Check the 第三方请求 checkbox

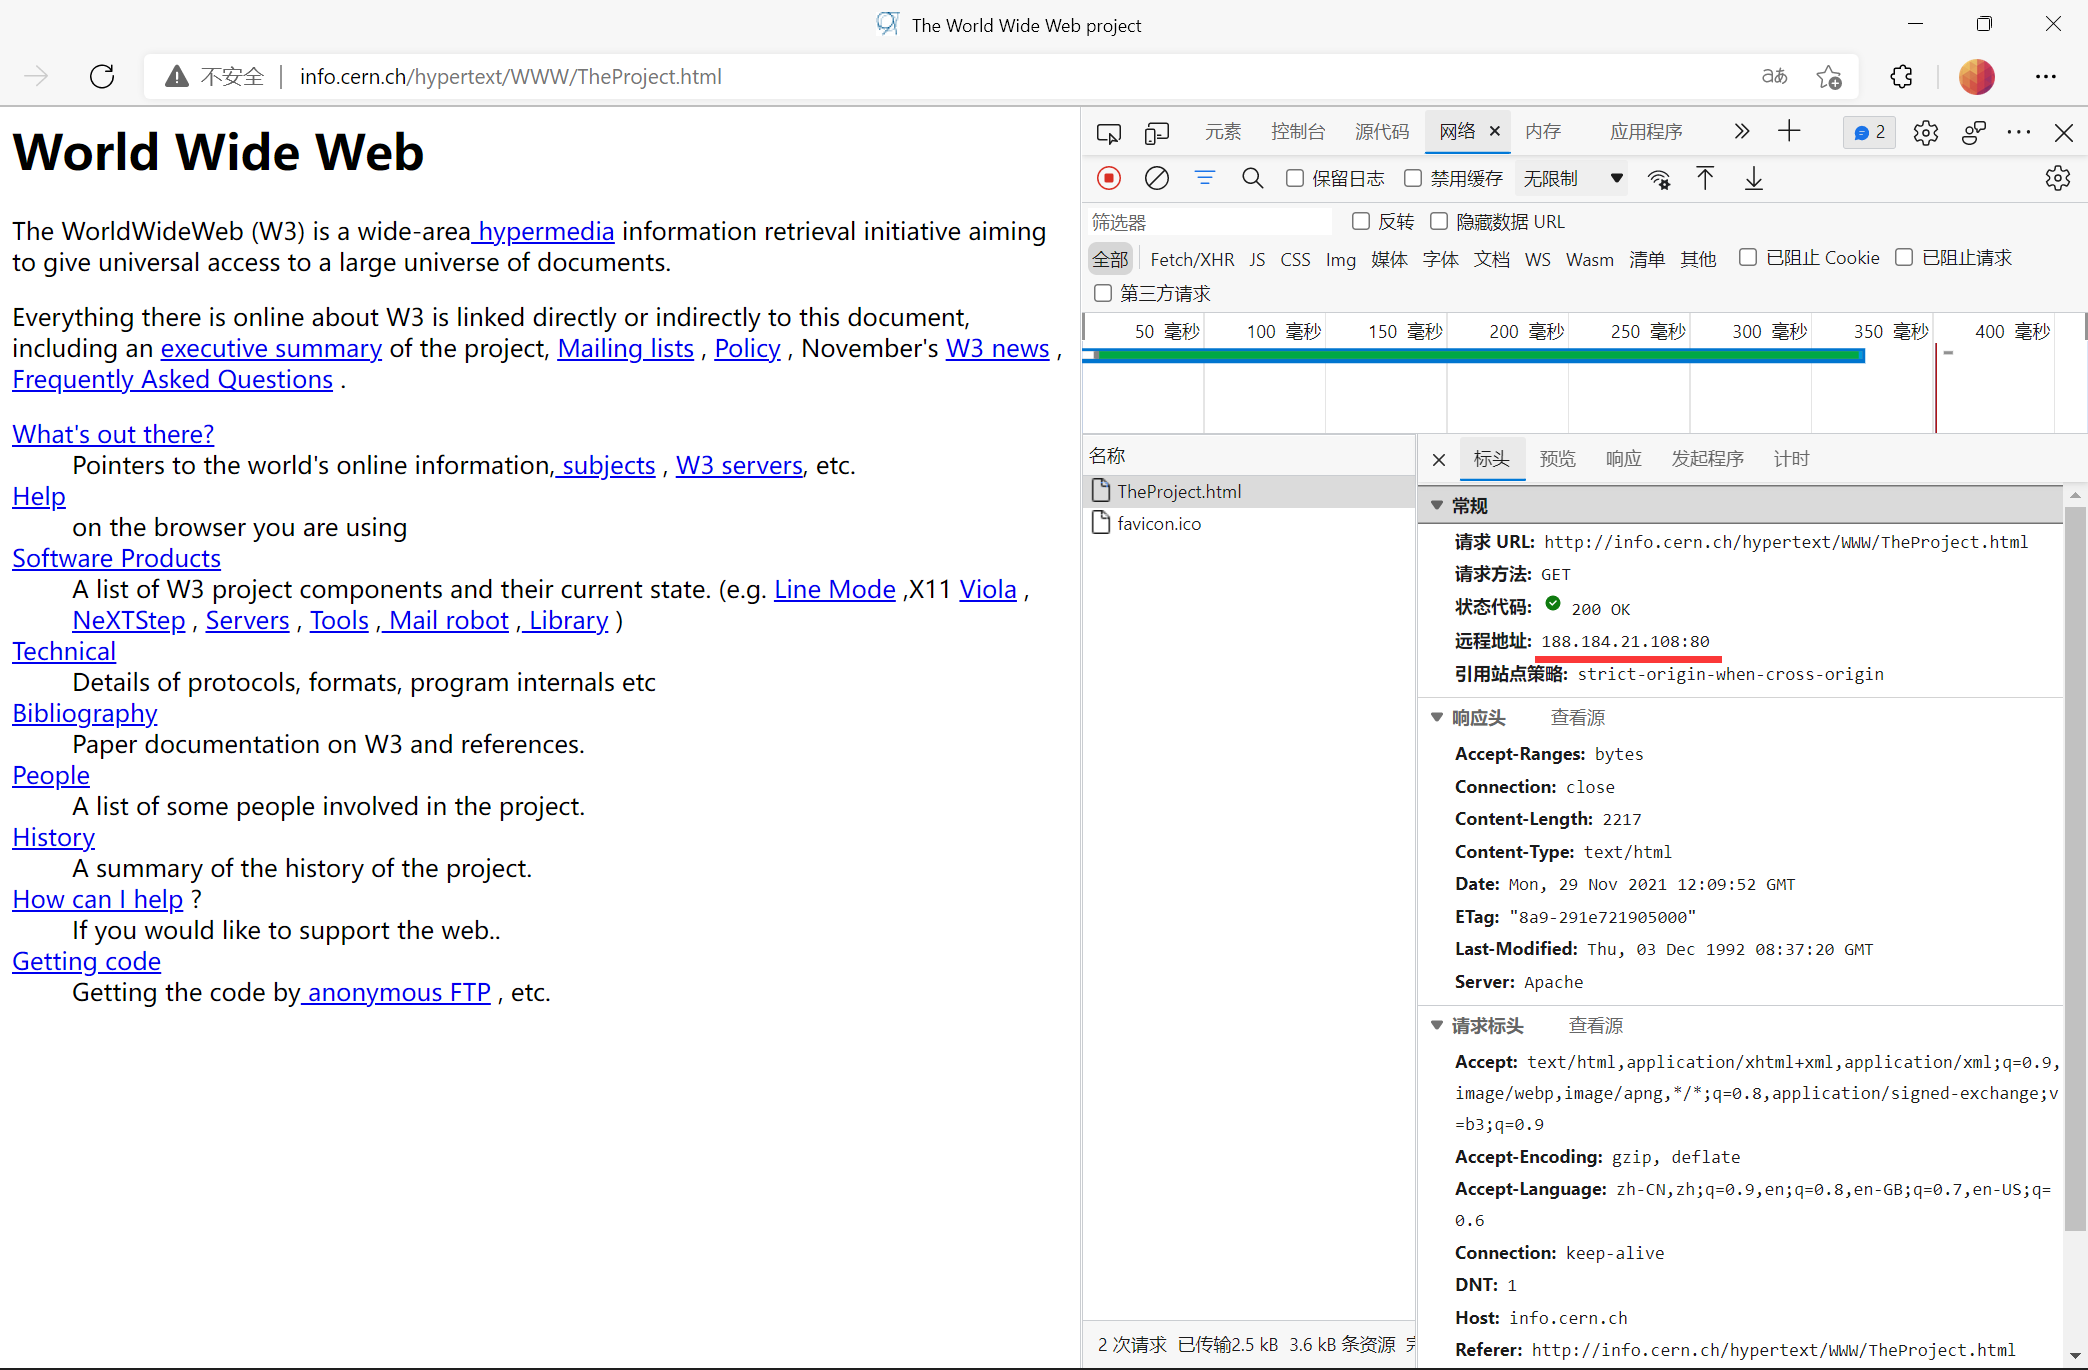click(x=1103, y=293)
